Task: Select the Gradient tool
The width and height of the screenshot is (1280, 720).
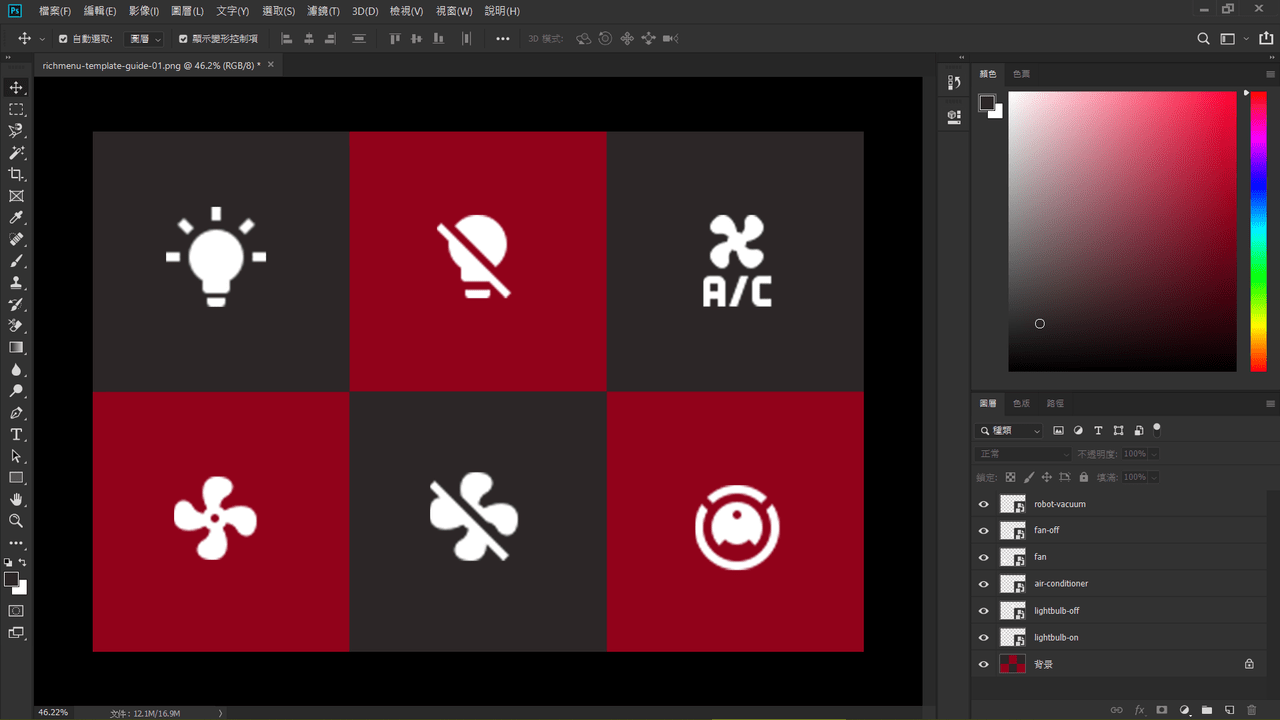Action: click(16, 348)
